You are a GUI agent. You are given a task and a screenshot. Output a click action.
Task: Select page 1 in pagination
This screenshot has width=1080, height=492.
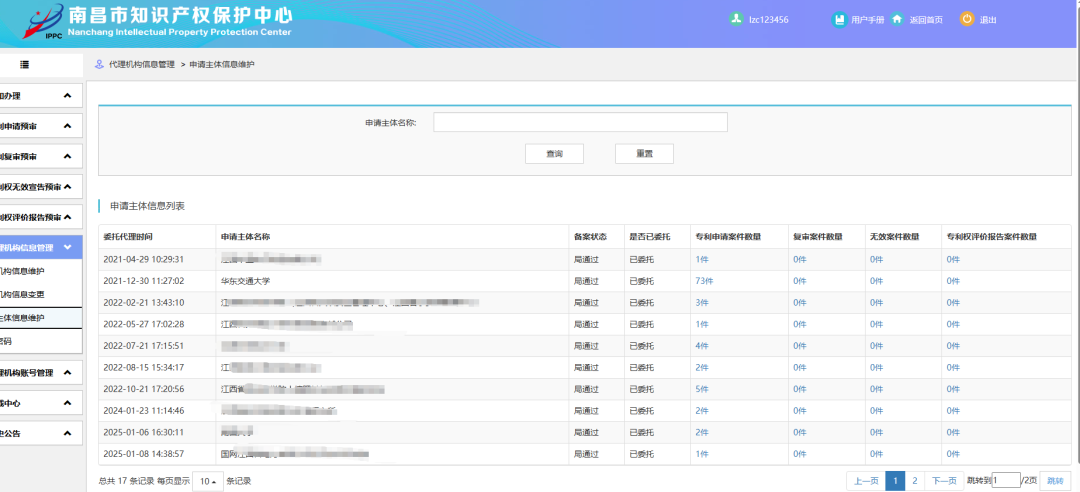point(895,481)
